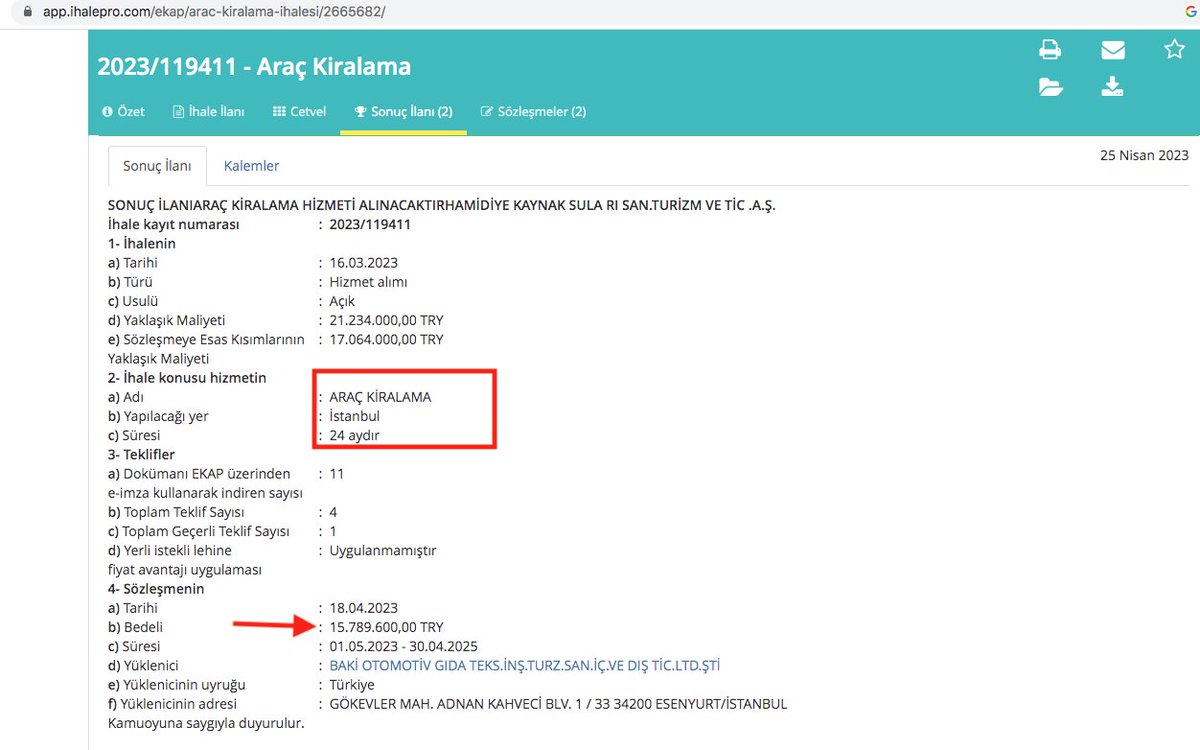Switch to the Kalemler sub-tab
Image resolution: width=1200 pixels, height=750 pixels.
[x=251, y=166]
